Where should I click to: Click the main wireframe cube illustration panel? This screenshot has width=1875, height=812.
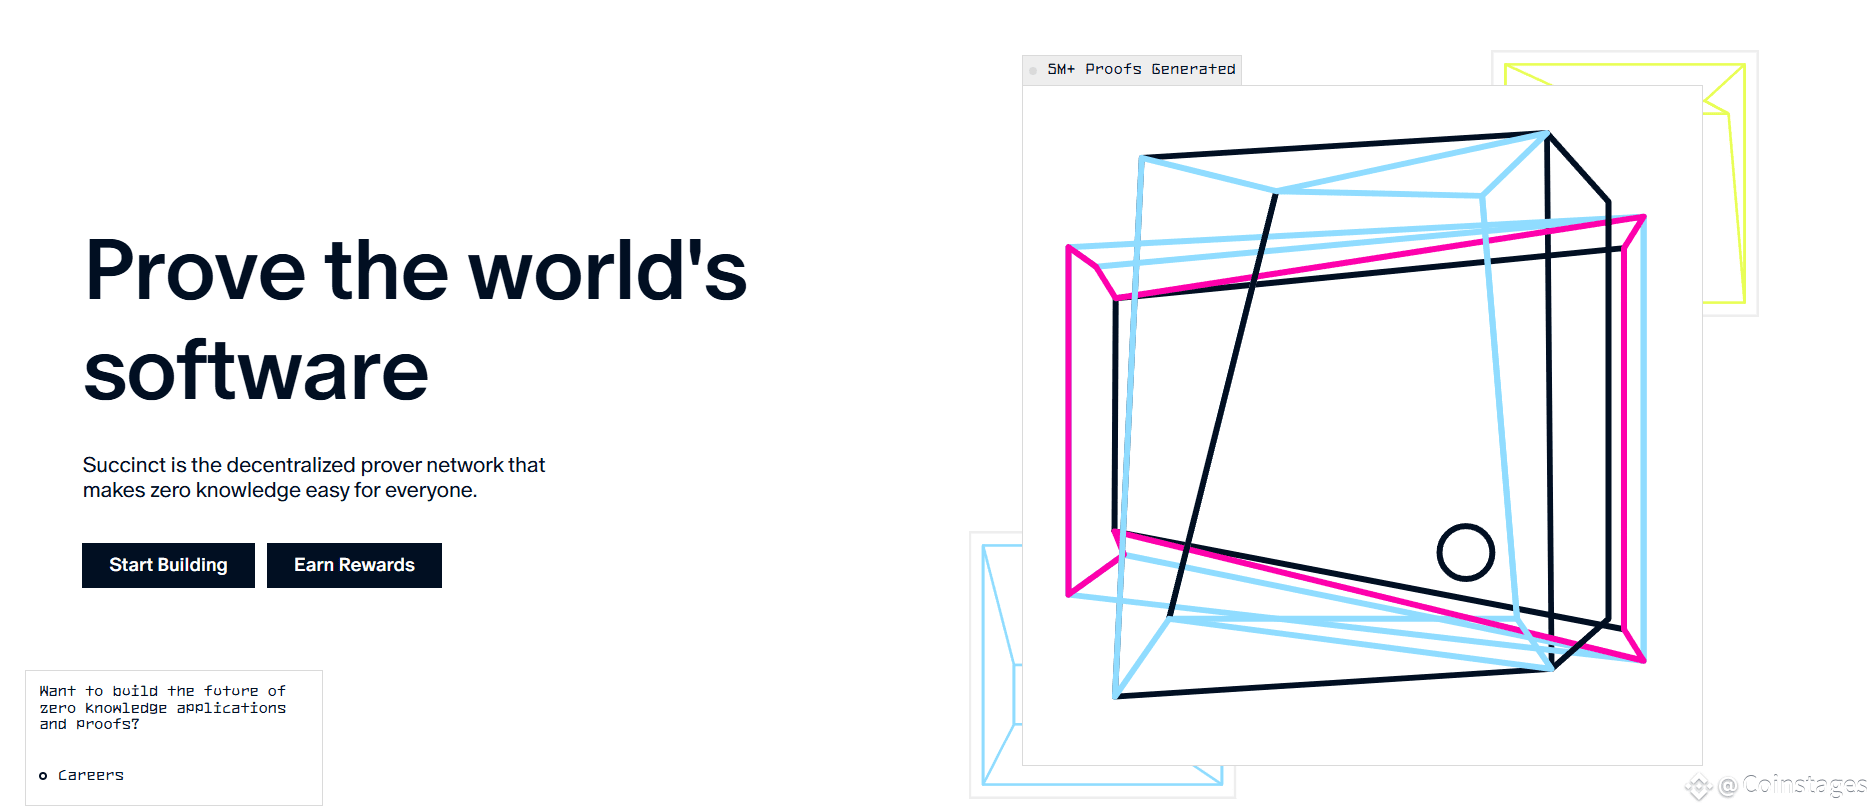[1362, 425]
